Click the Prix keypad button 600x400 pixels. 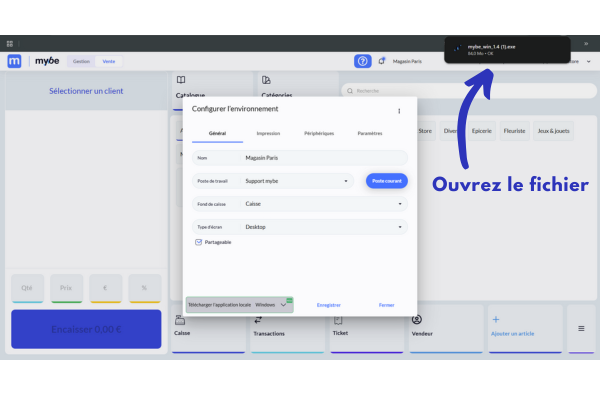(x=66, y=288)
